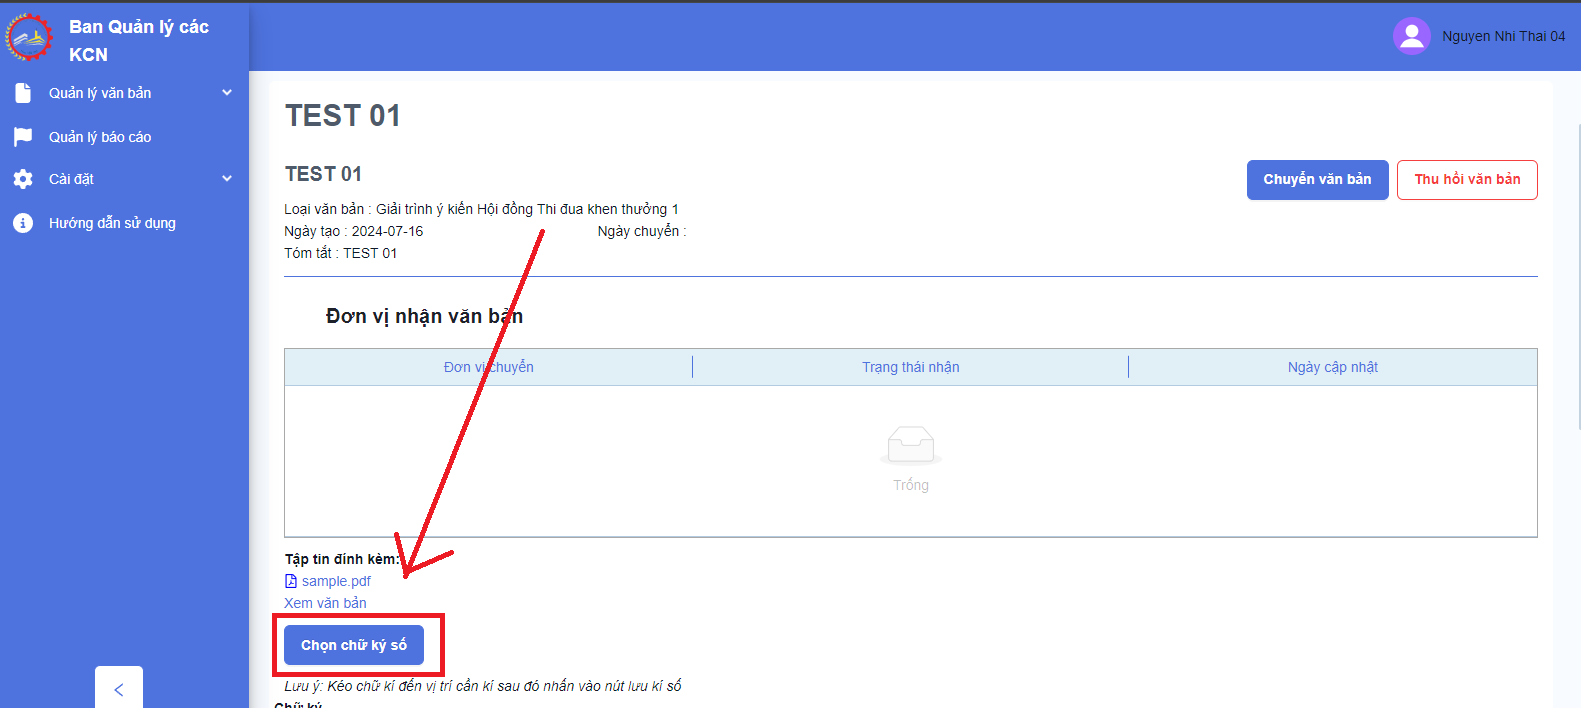
Task: Expand the Quản lý văn bản chevron
Action: [227, 93]
